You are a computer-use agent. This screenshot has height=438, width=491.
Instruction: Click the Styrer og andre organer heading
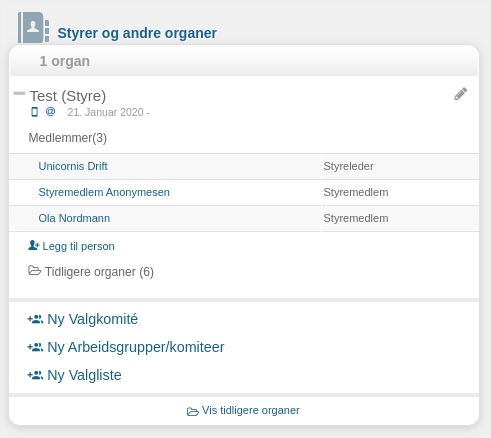click(x=137, y=33)
